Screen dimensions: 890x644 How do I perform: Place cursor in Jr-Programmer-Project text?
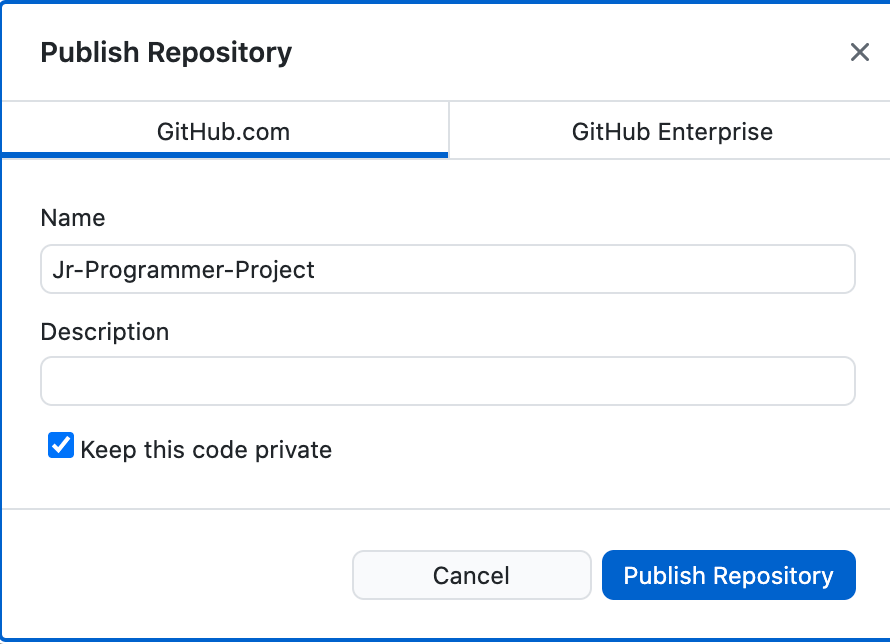pos(183,269)
